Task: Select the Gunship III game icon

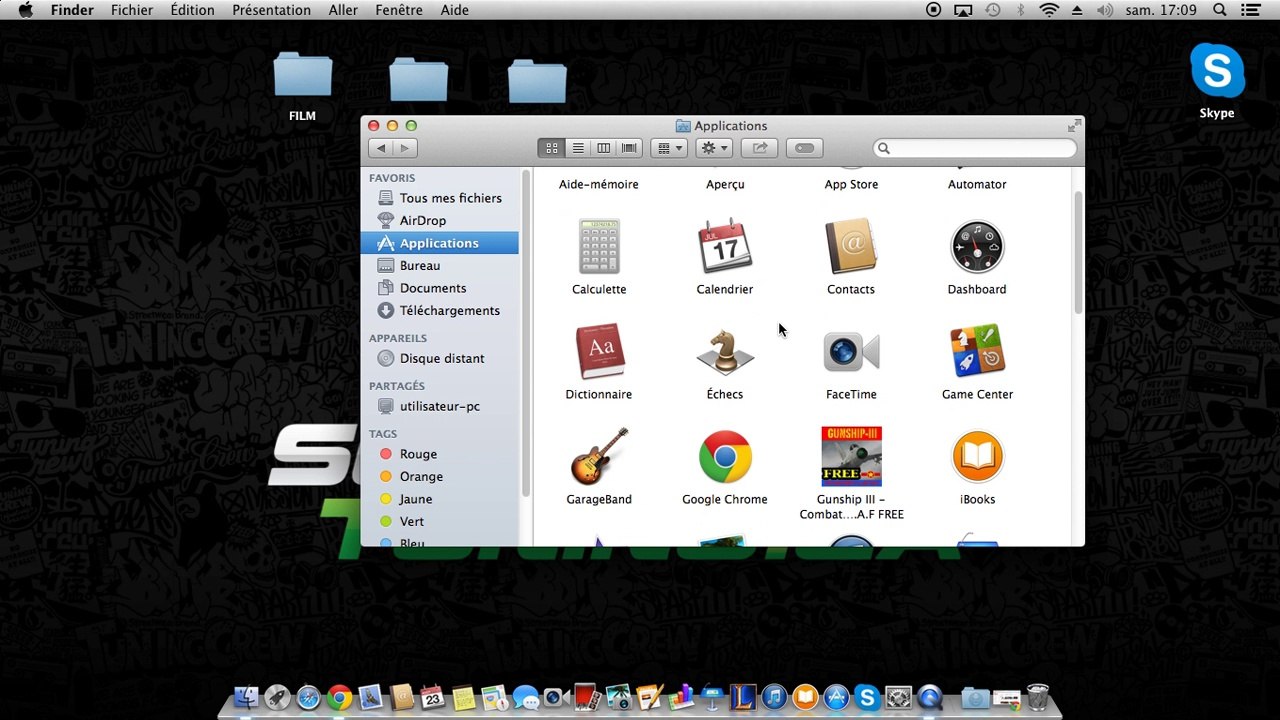Action: [851, 456]
